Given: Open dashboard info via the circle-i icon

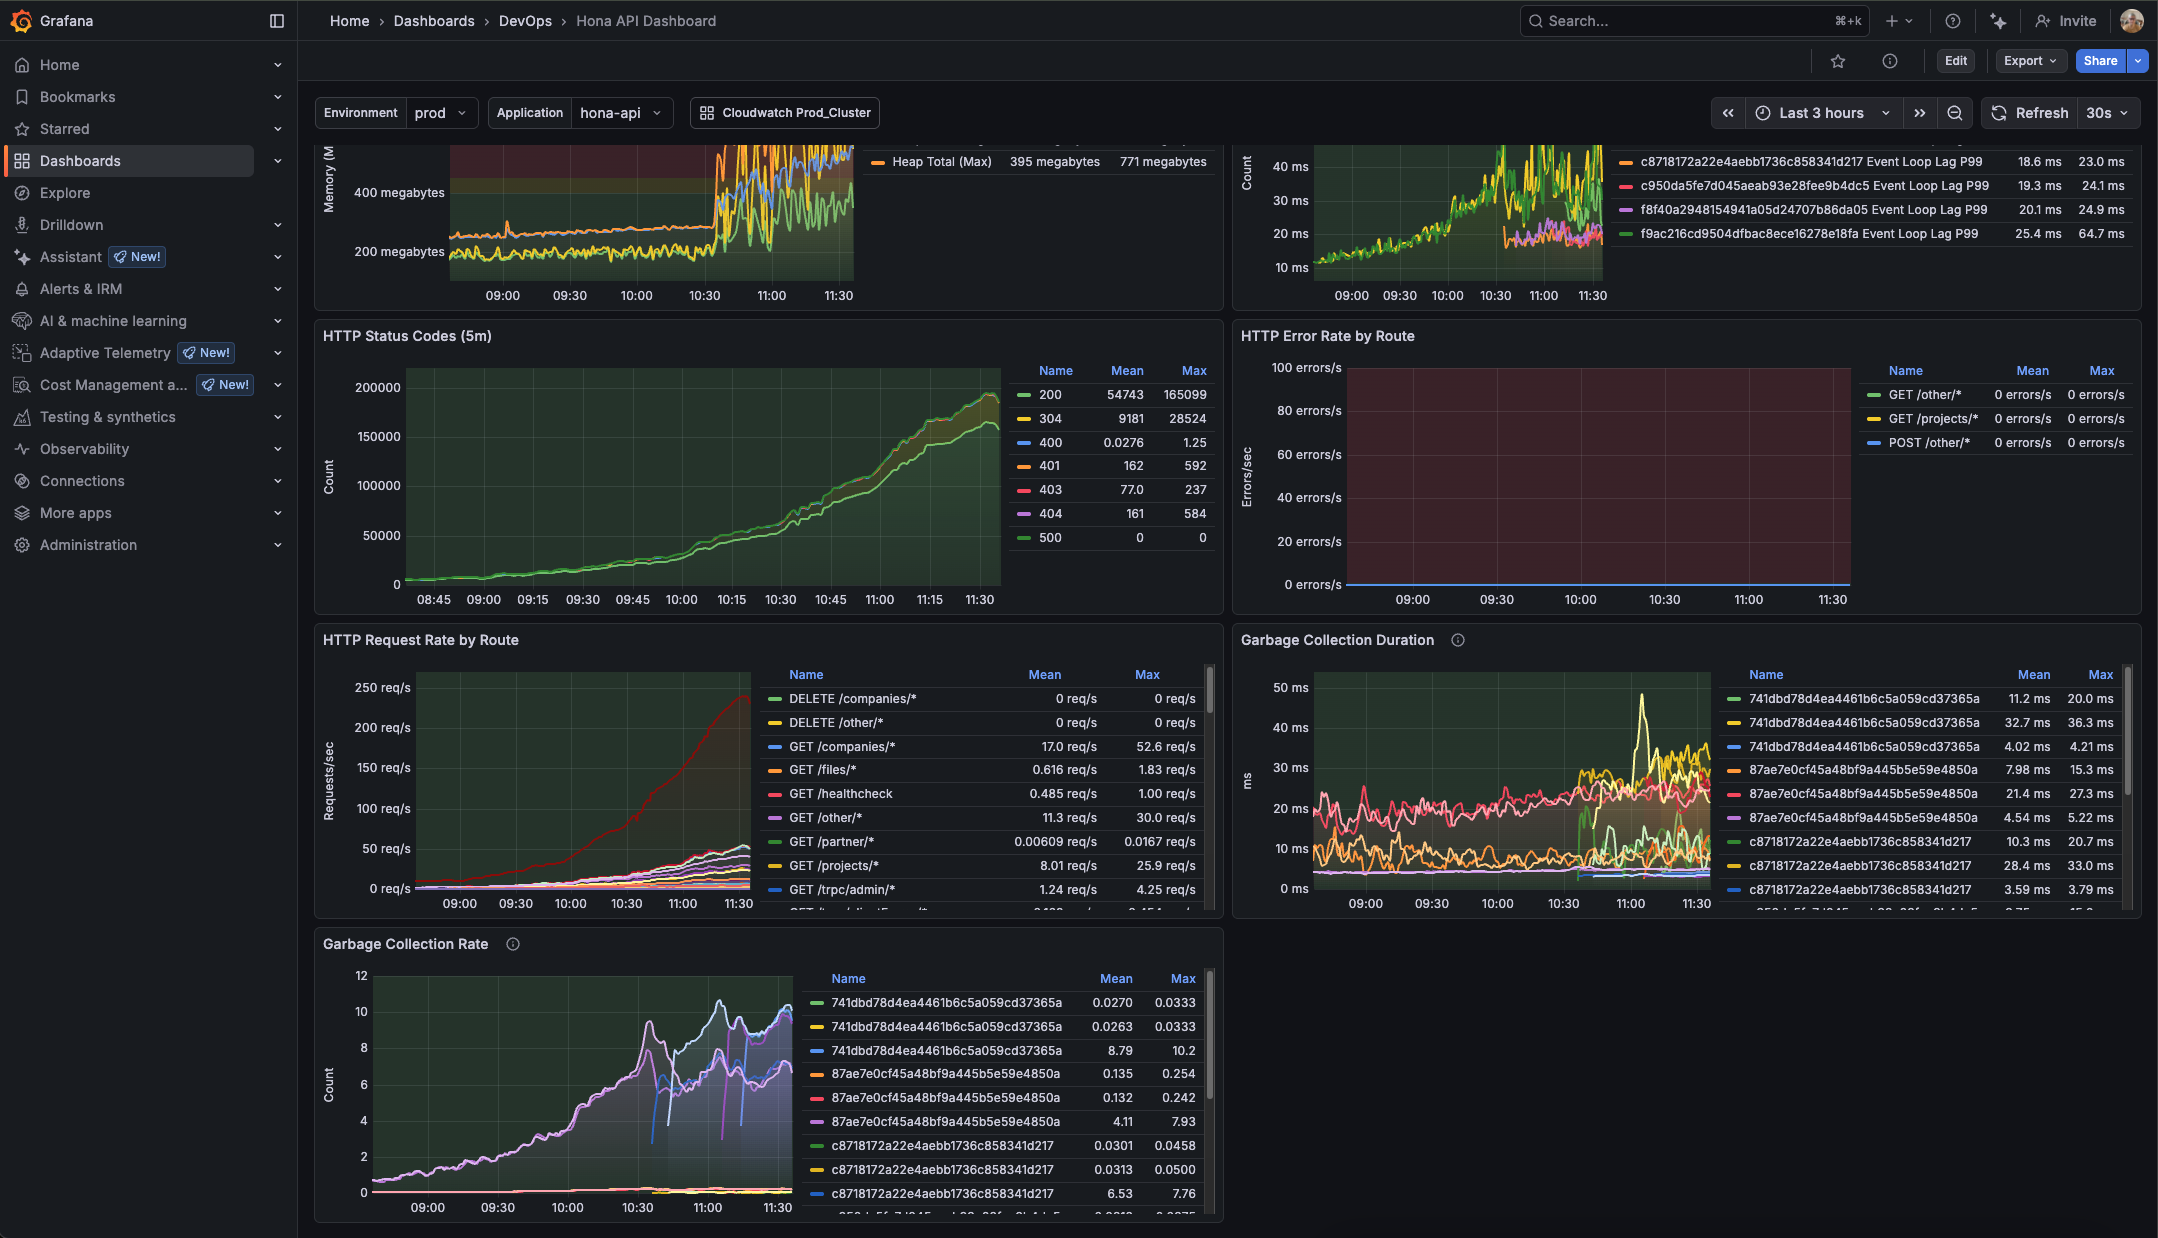Looking at the screenshot, I should click(x=1890, y=61).
